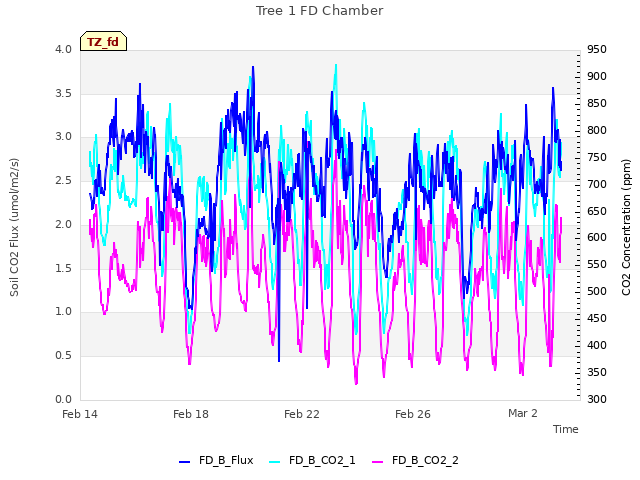
Task: Click the chart title Tree 1 FD Chamber
Action: pos(320,11)
